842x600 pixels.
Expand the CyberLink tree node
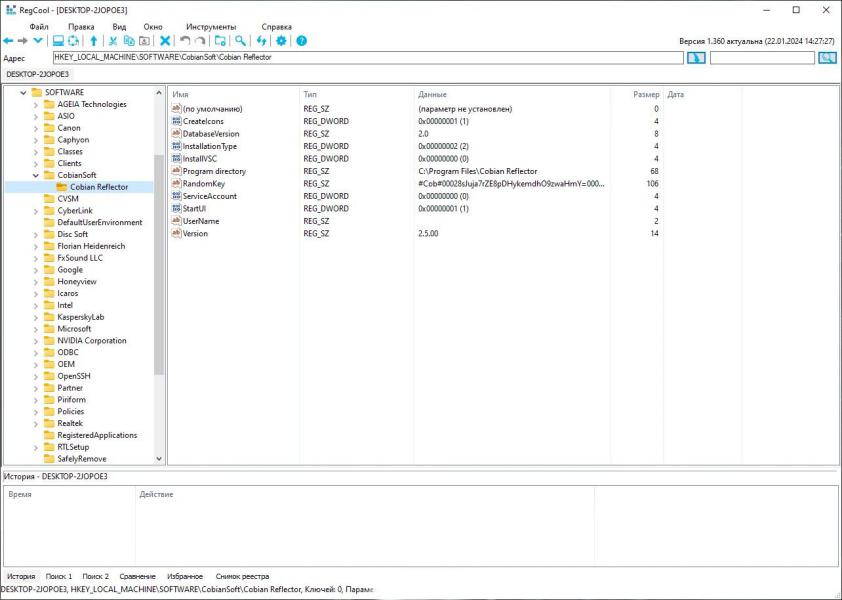point(36,211)
